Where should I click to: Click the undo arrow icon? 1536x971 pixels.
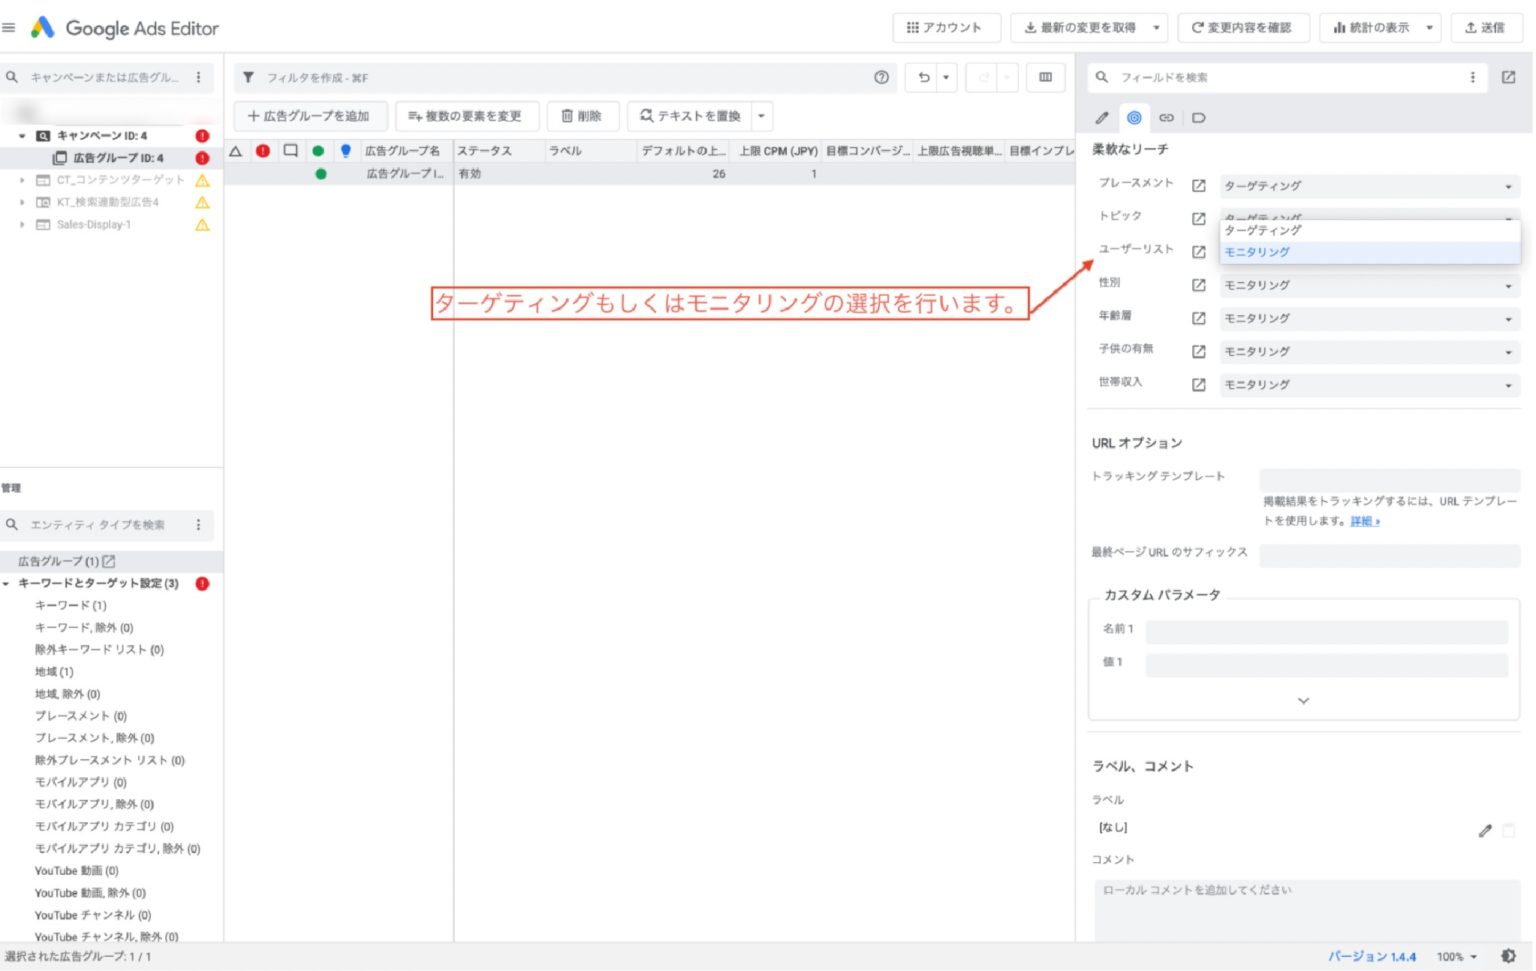pyautogui.click(x=924, y=77)
